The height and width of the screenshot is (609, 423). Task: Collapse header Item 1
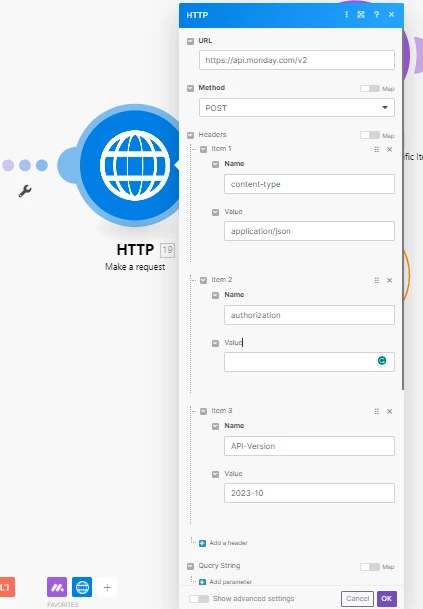point(203,149)
